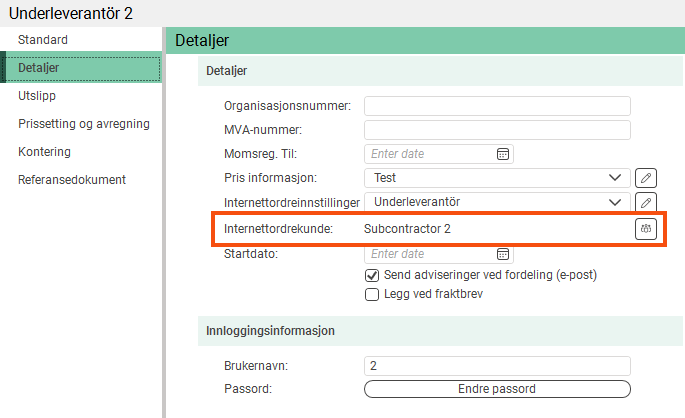685x418 pixels.
Task: Open the Startdato calendar picker
Action: point(503,254)
